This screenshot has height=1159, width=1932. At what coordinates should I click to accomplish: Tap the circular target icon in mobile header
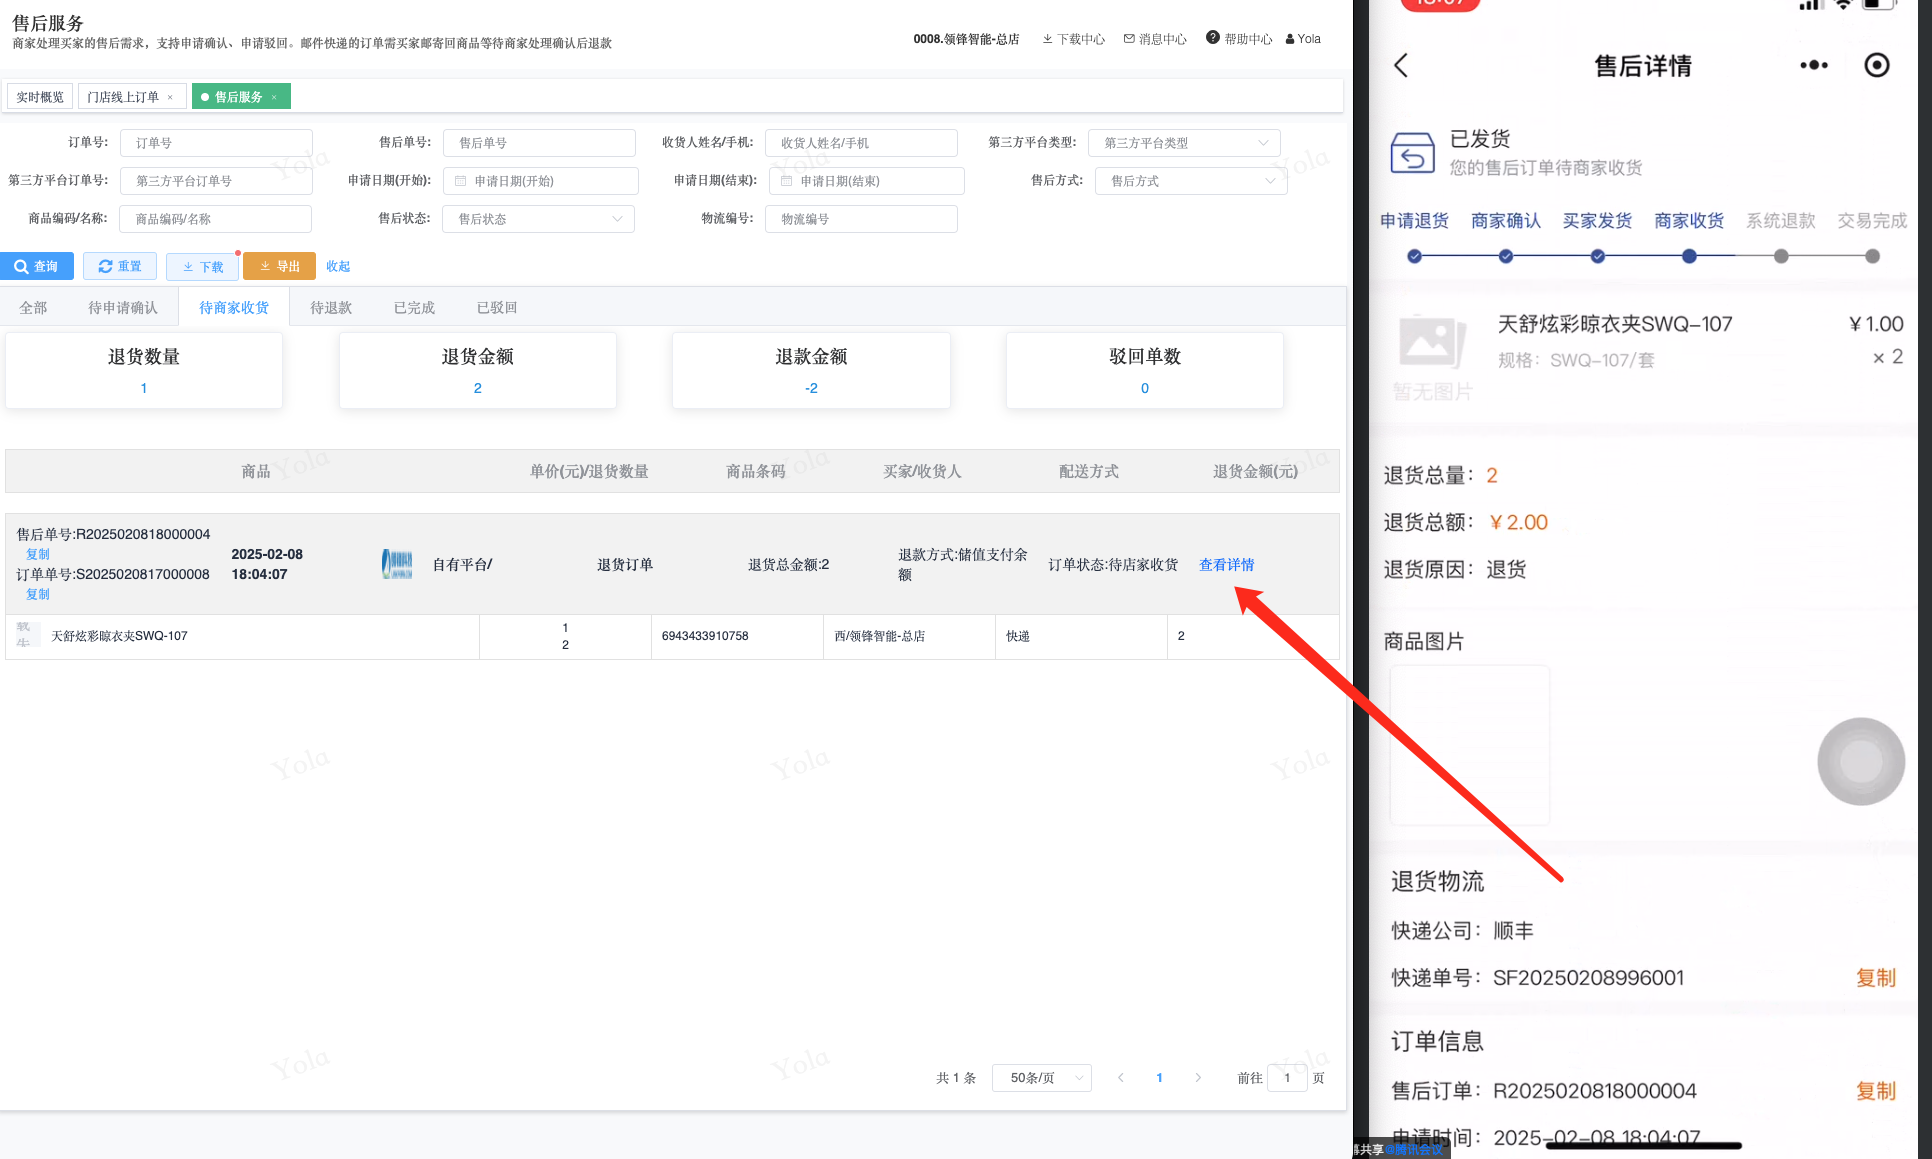click(x=1877, y=66)
